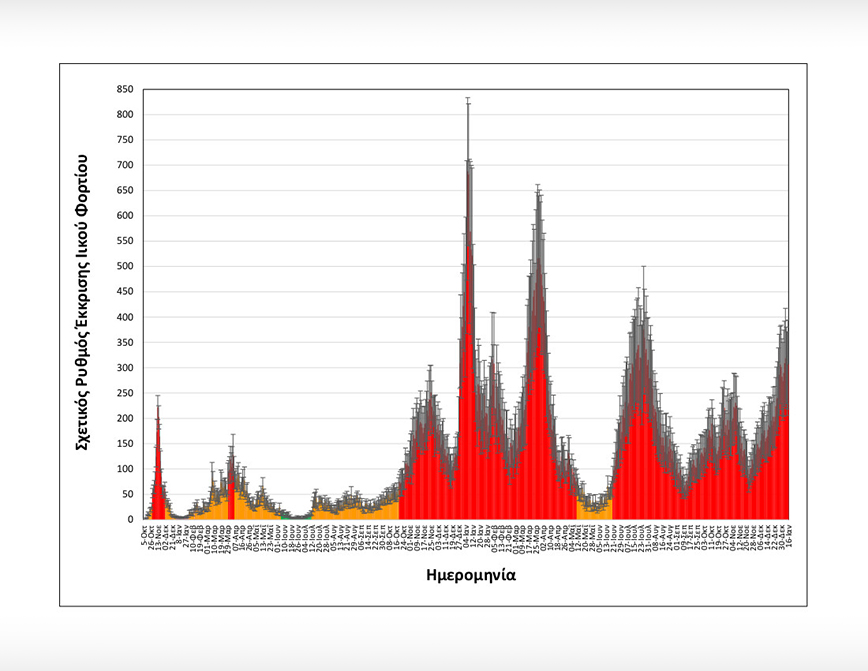Select the 200 y-axis tick label
This screenshot has width=868, height=671.
[125, 418]
